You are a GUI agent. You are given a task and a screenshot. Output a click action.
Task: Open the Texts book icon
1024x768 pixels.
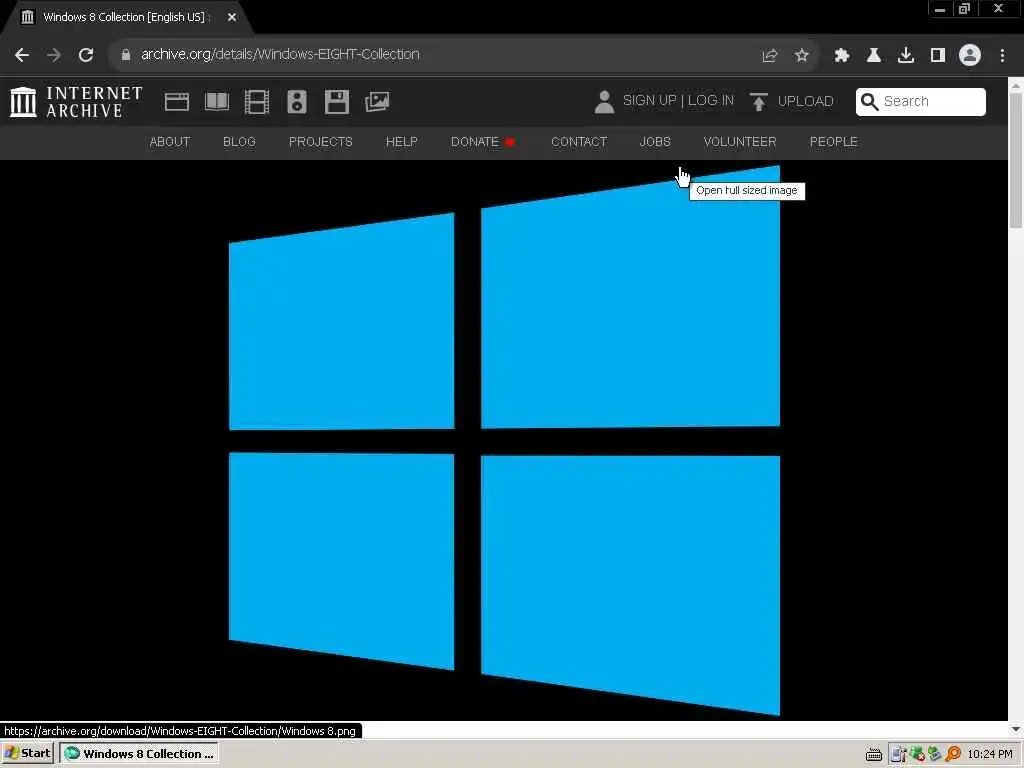[x=217, y=102]
